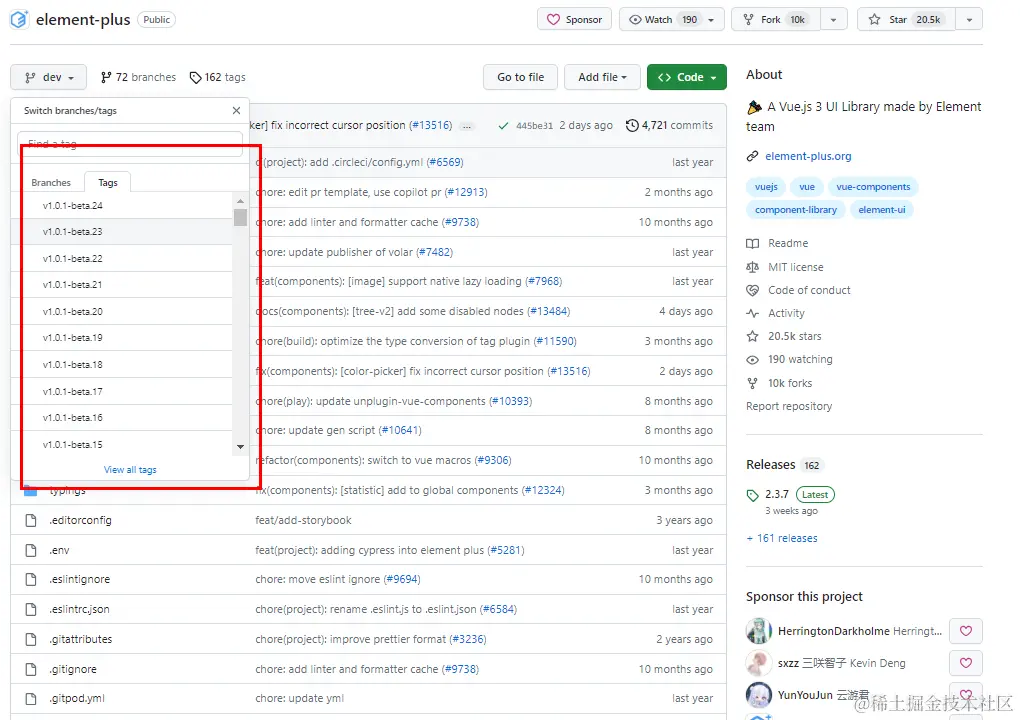The height and width of the screenshot is (720, 1020).
Task: Open the green Code dropdown
Action: click(x=687, y=77)
